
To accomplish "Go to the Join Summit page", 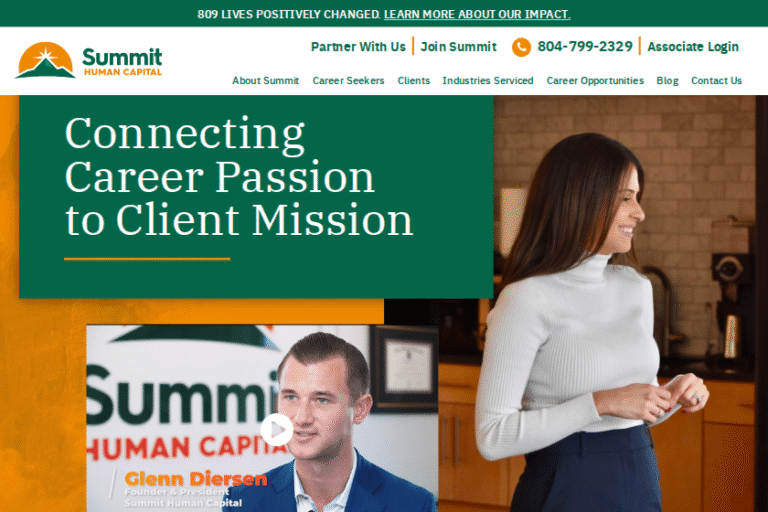I will (x=458, y=47).
